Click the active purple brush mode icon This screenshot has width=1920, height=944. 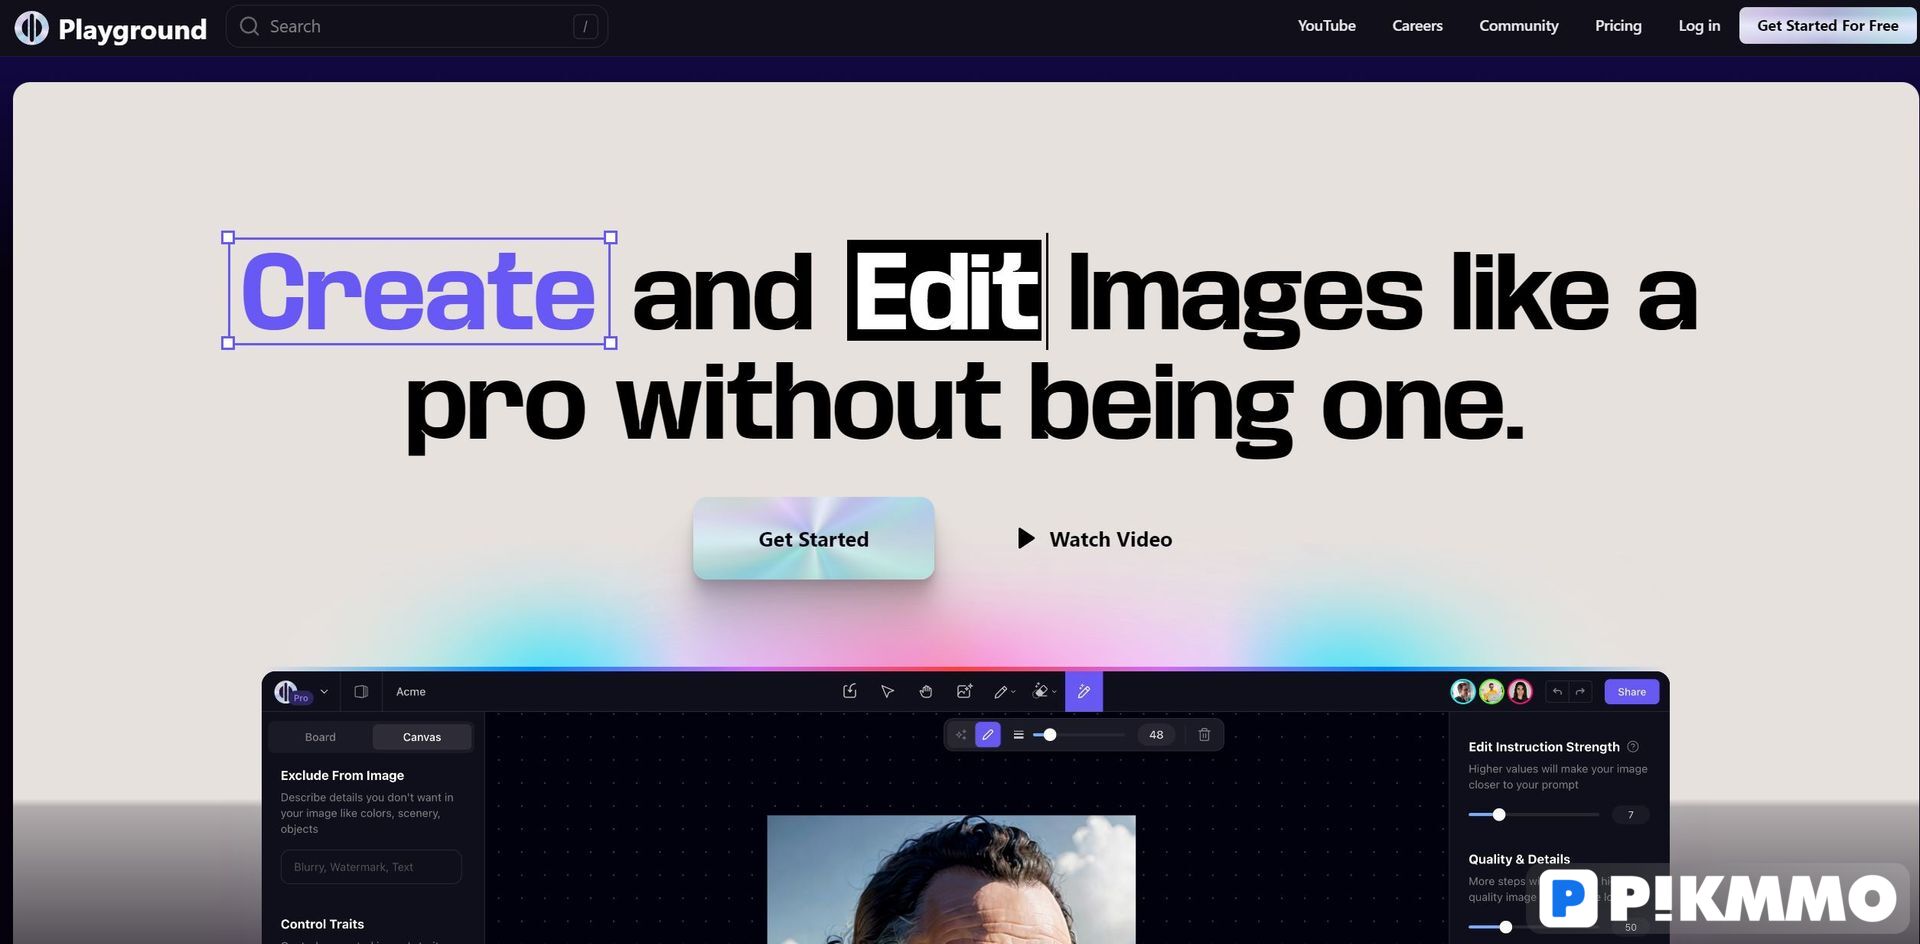(x=988, y=734)
